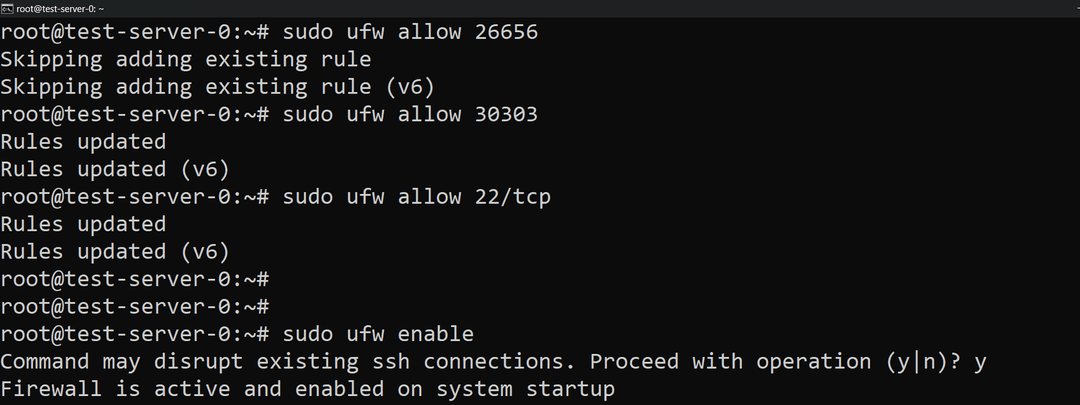Click 'Rules updated (v6)' below the 22/tcp command
The height and width of the screenshot is (405, 1080).
[x=115, y=251]
